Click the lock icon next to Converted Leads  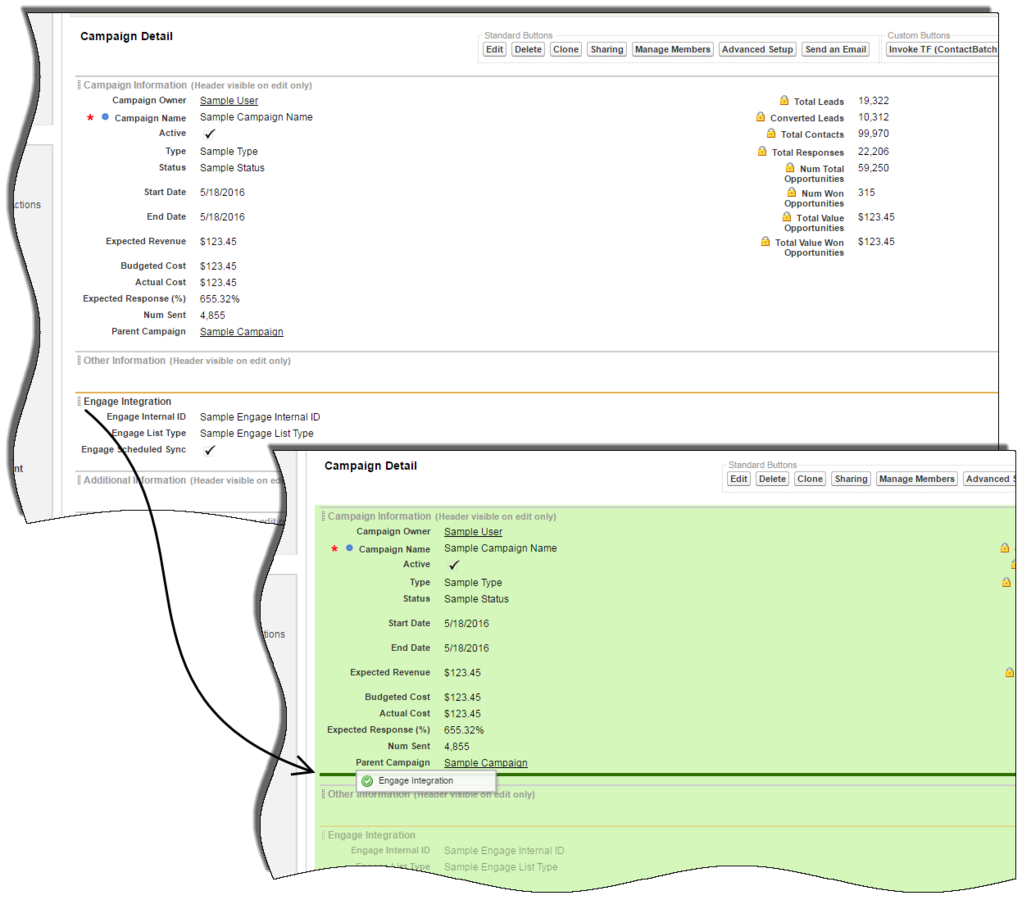click(x=760, y=117)
